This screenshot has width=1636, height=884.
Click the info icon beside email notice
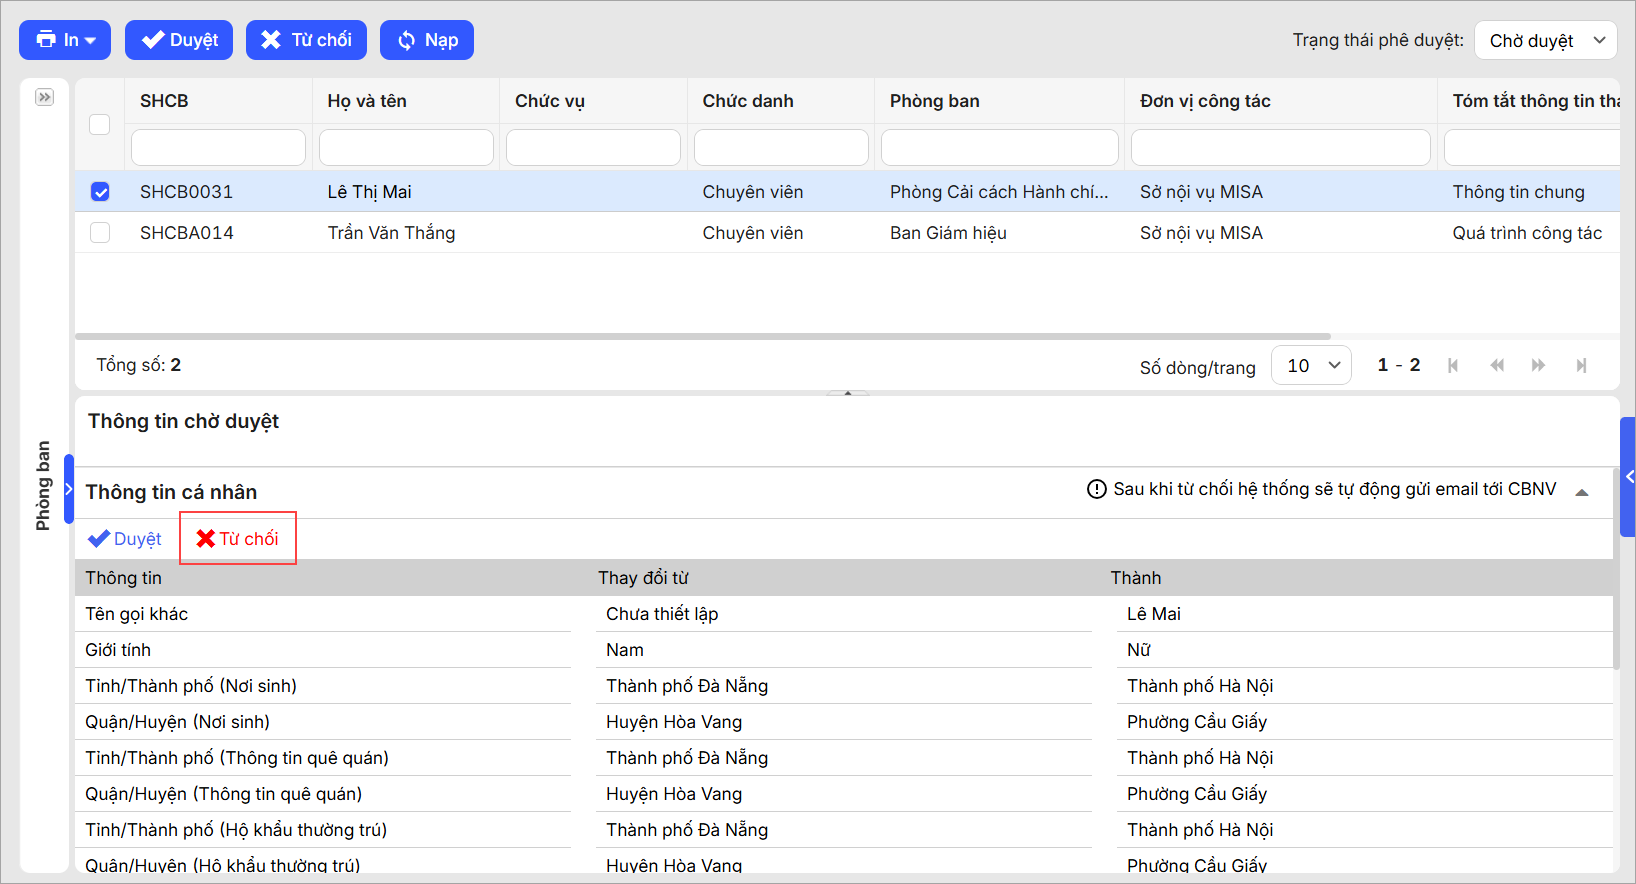(1097, 489)
